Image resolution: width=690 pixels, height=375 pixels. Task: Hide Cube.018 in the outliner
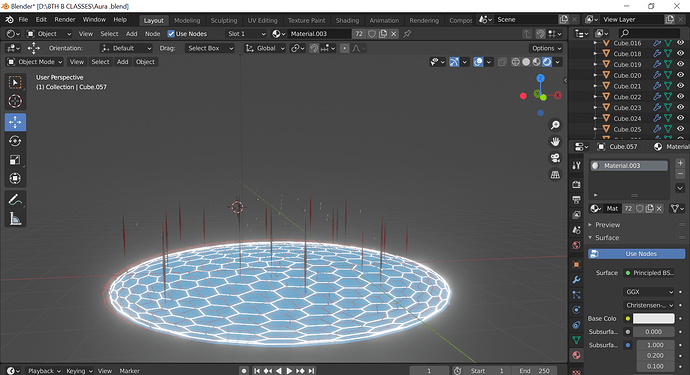click(680, 54)
